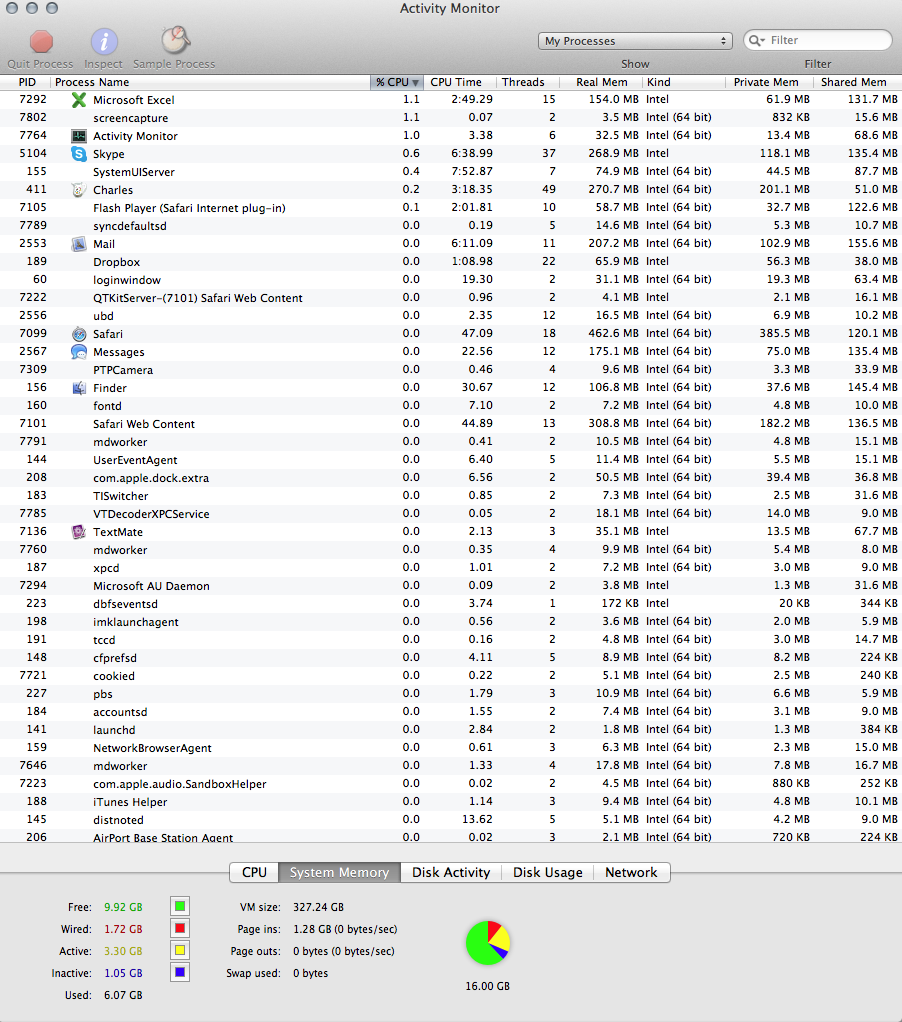Sort by the PID column header
The width and height of the screenshot is (902, 1022).
coord(27,82)
